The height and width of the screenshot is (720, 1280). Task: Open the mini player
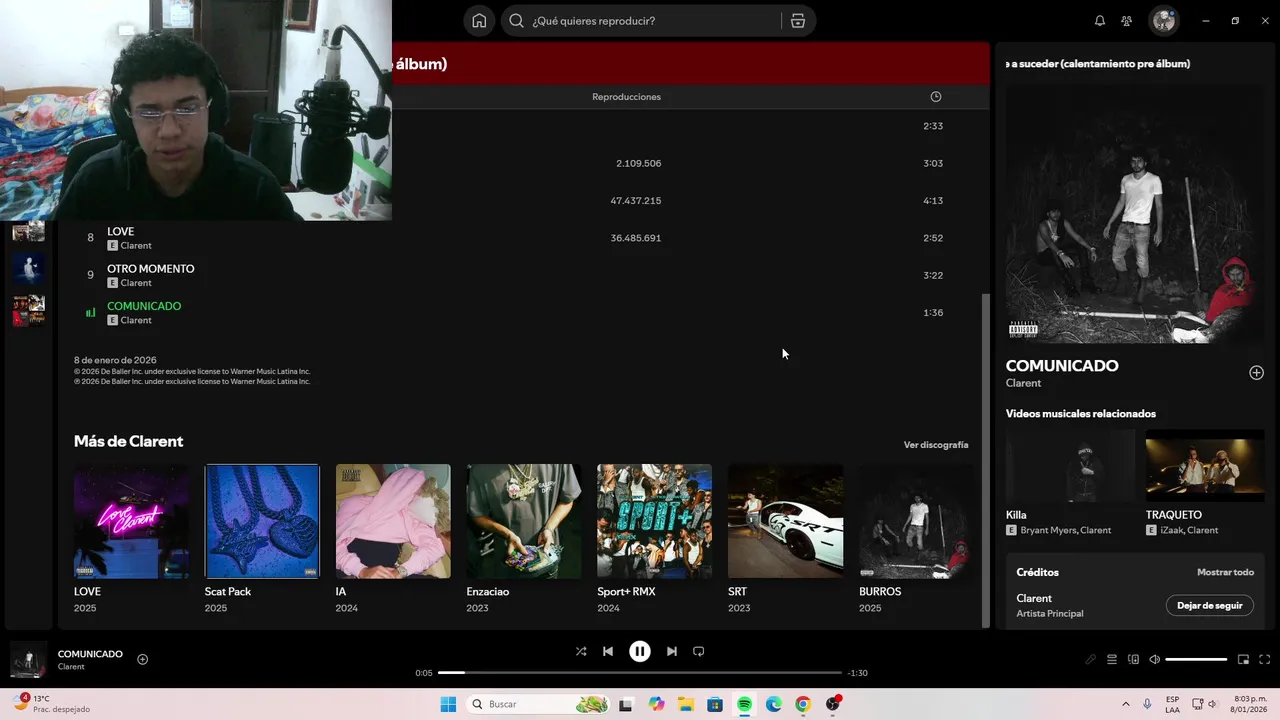1243,660
